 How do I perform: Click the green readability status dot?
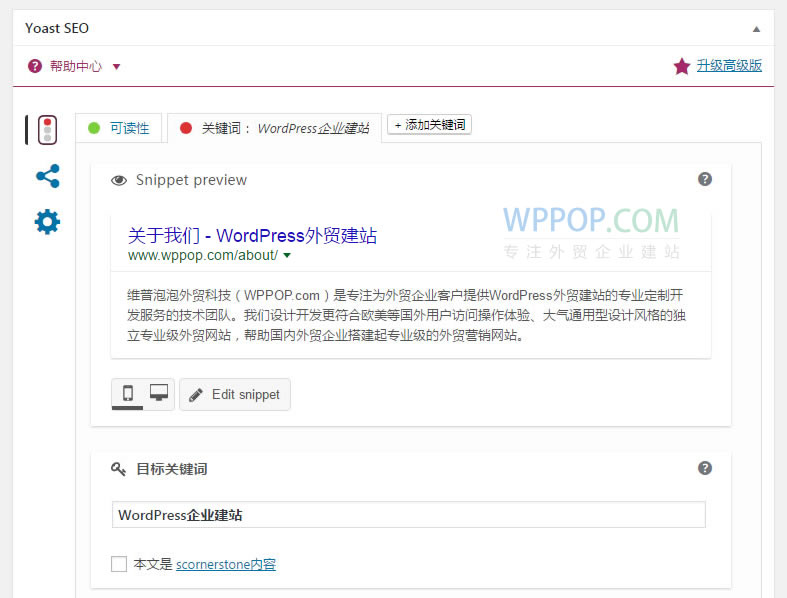pos(94,128)
